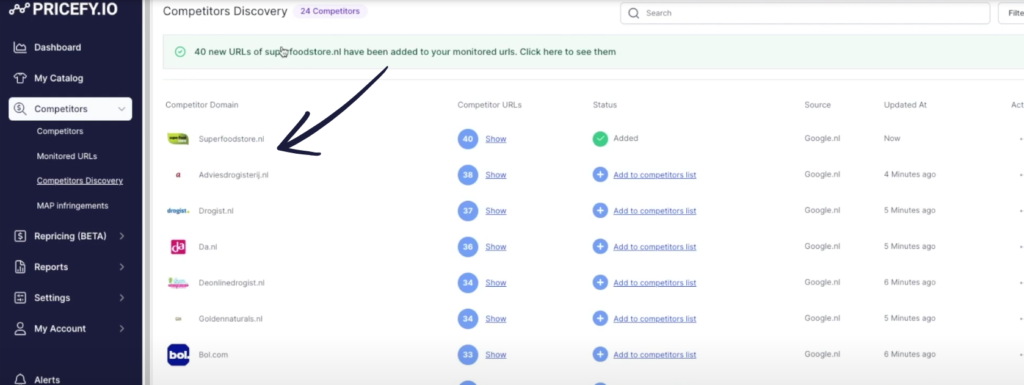Click the Updated At column header
The height and width of the screenshot is (385, 1024).
[905, 104]
